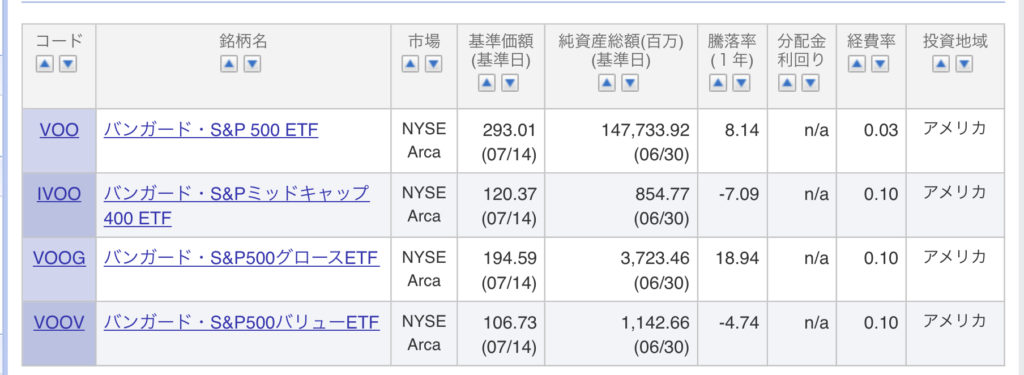This screenshot has height=375, width=1024.
Task: Open the VOO ticker code link
Action: [x=59, y=130]
